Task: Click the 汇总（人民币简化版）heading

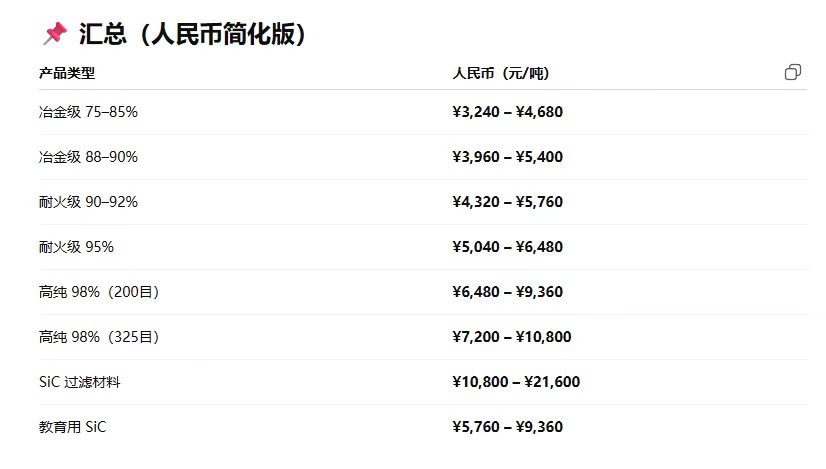Action: point(192,34)
